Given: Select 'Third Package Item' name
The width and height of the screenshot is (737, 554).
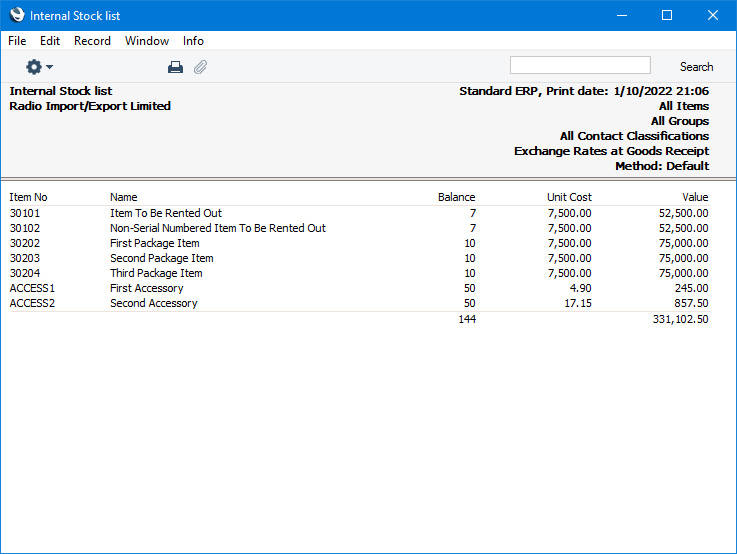Looking at the screenshot, I should [156, 273].
